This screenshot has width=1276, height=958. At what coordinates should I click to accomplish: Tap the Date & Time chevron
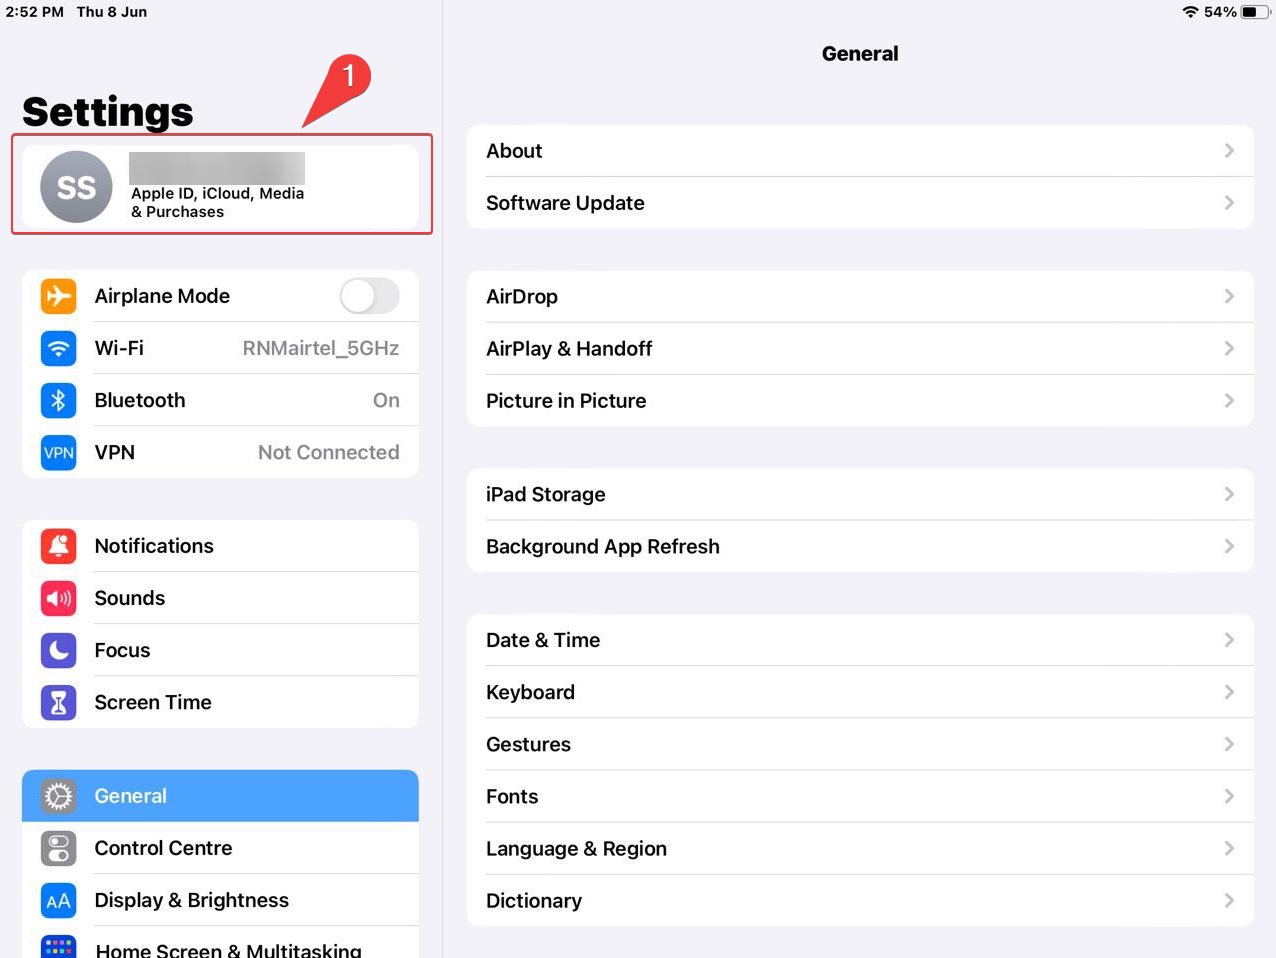point(1229,641)
